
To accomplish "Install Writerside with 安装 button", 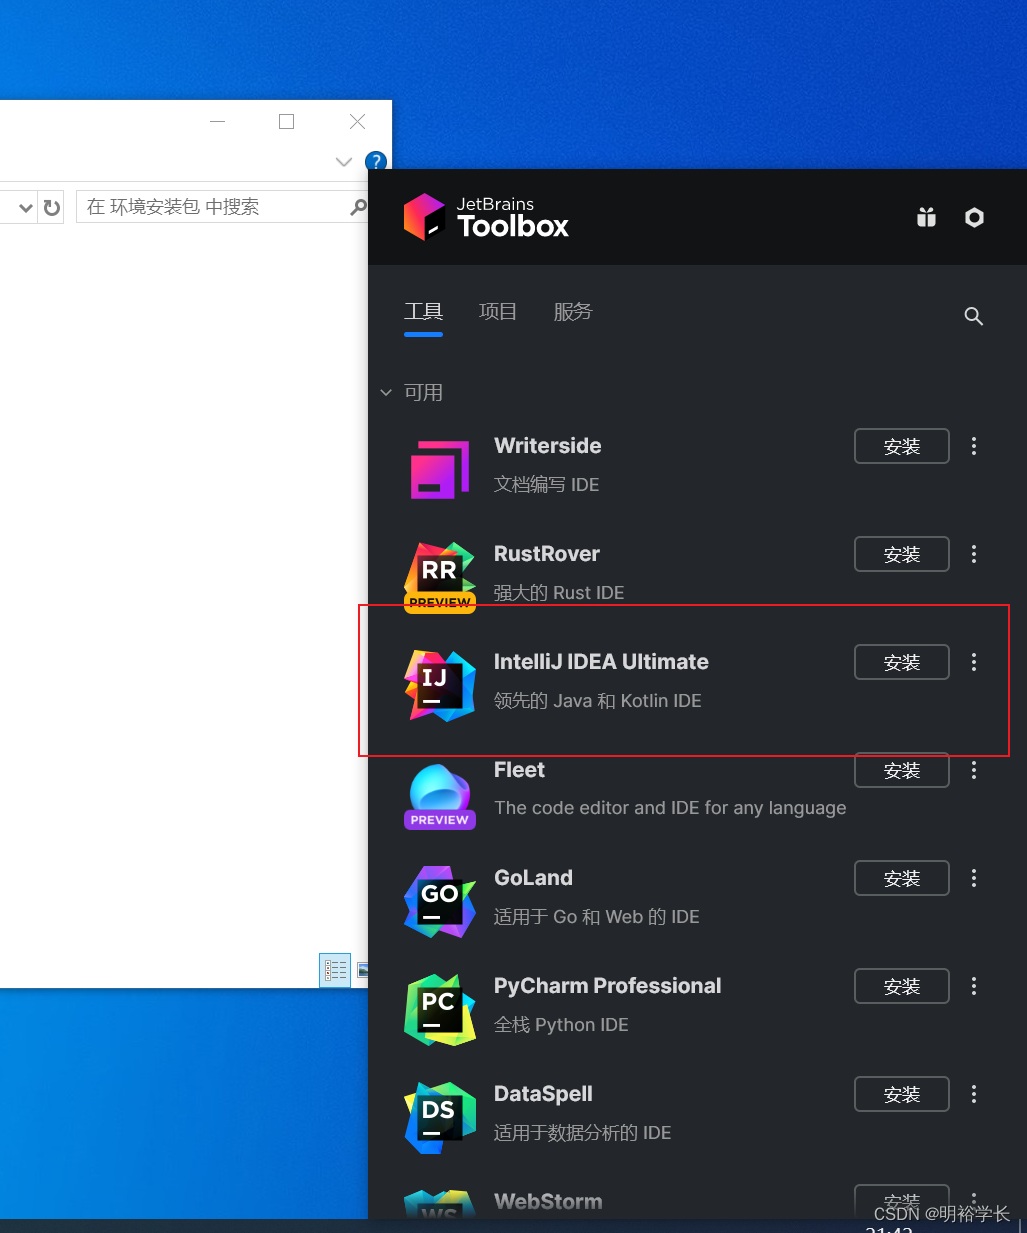I will tap(902, 446).
